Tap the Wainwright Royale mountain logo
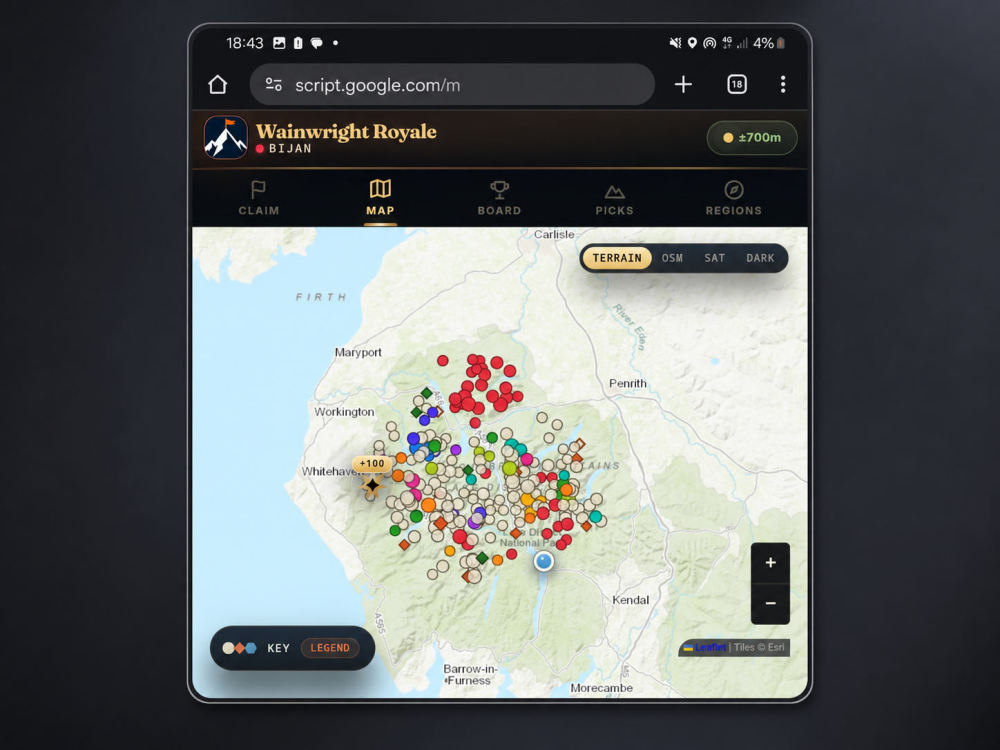This screenshot has height=750, width=1000. (x=225, y=137)
